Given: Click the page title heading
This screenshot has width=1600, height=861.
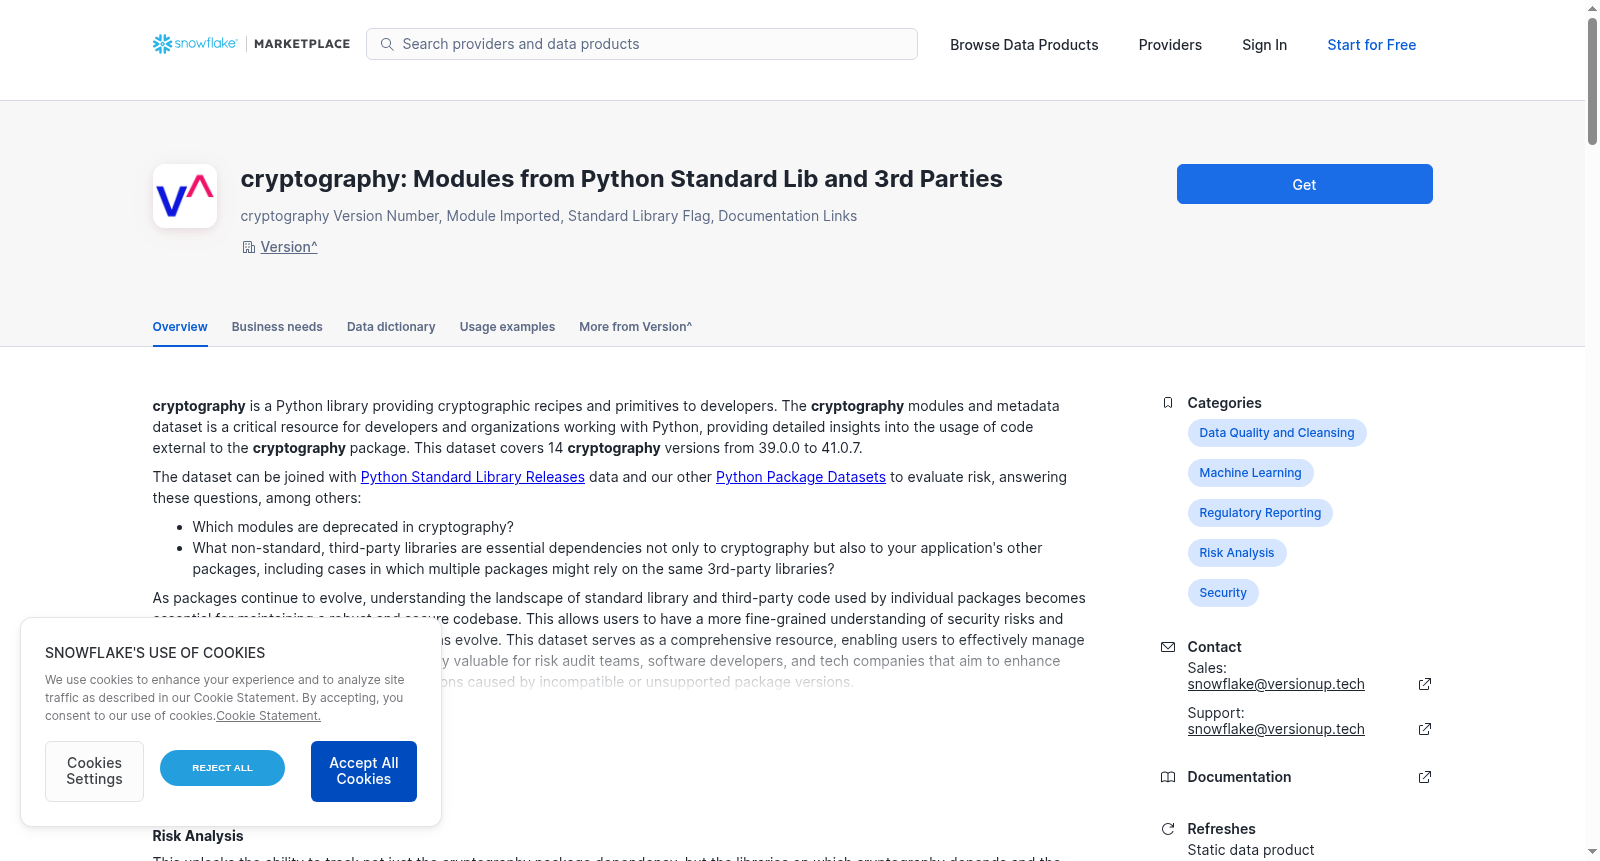Looking at the screenshot, I should pyautogui.click(x=621, y=179).
